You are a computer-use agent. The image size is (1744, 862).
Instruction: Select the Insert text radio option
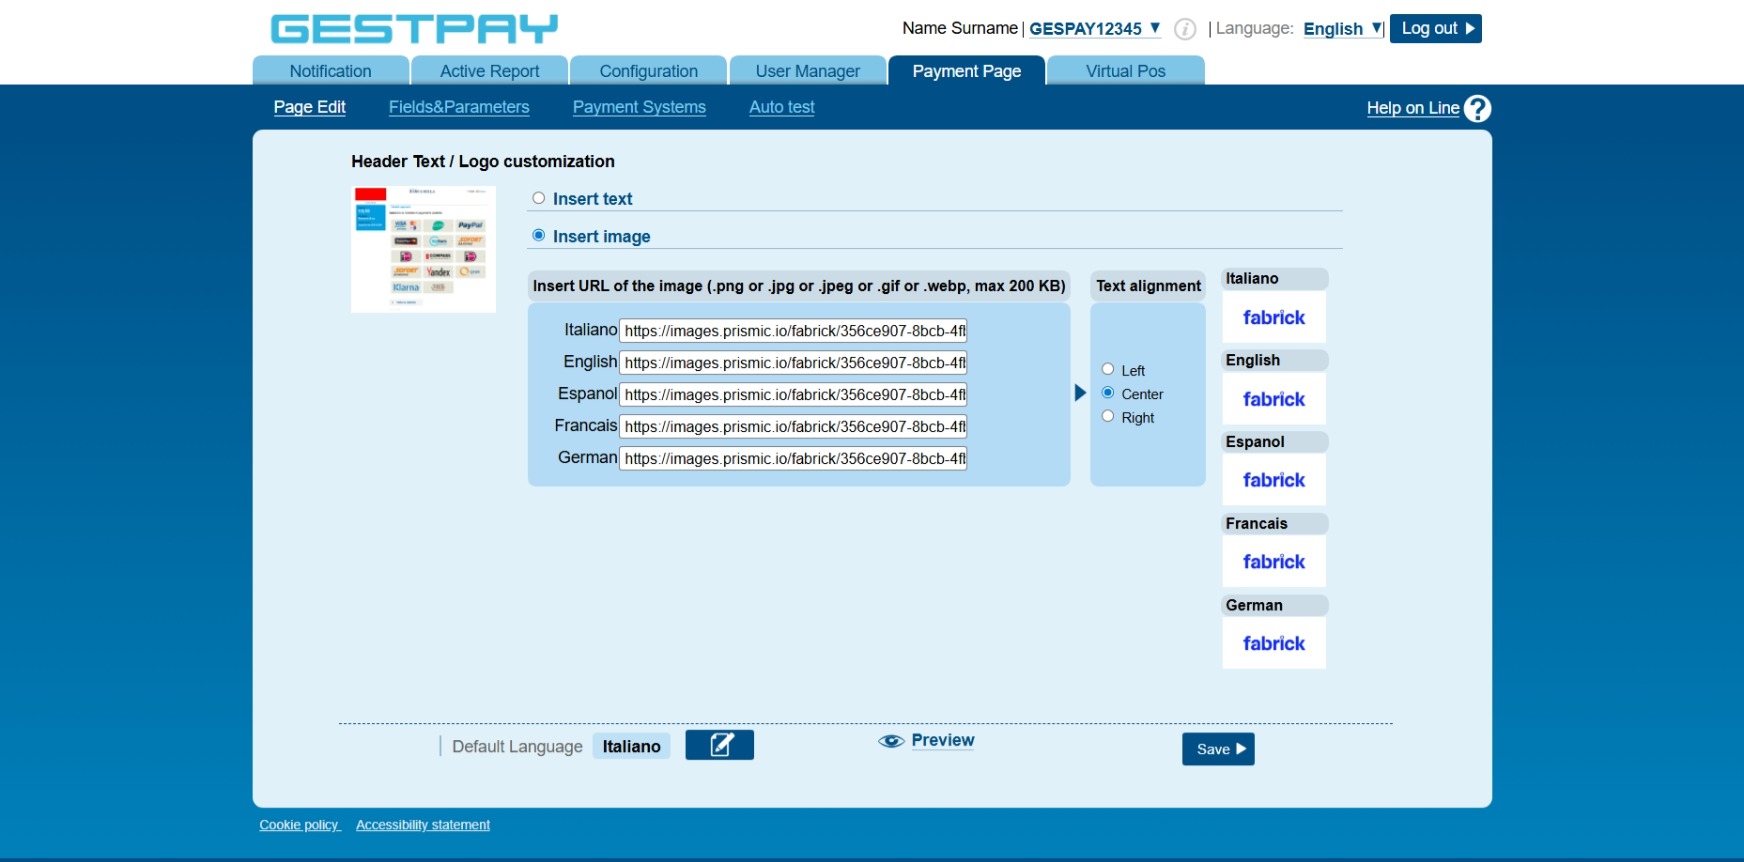[539, 198]
